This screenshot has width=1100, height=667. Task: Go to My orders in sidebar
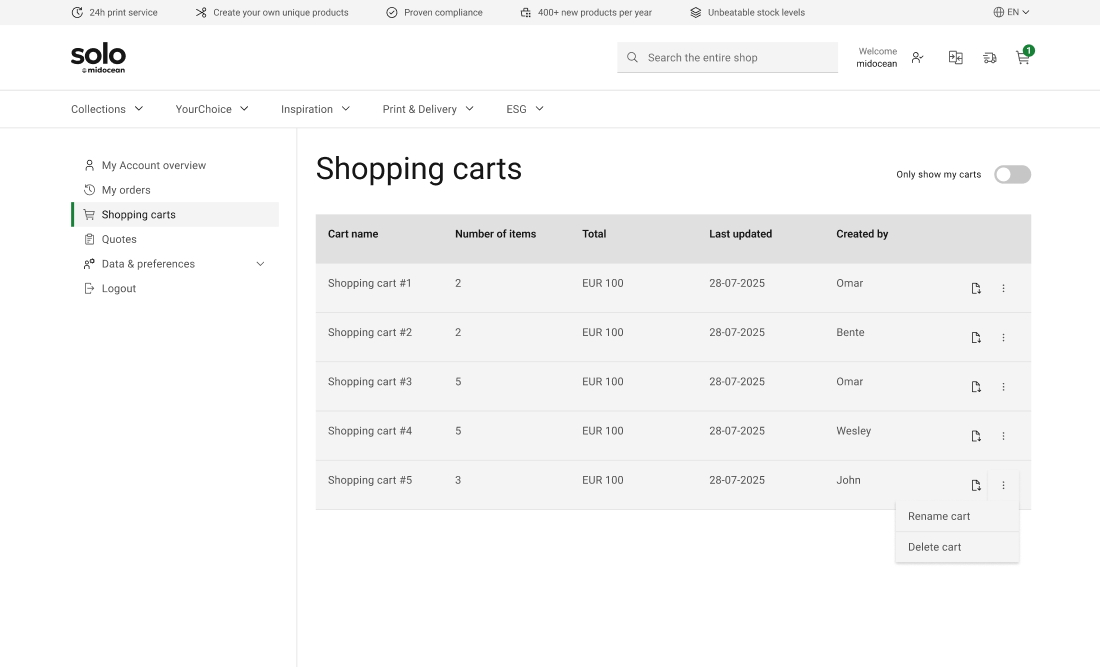click(126, 190)
